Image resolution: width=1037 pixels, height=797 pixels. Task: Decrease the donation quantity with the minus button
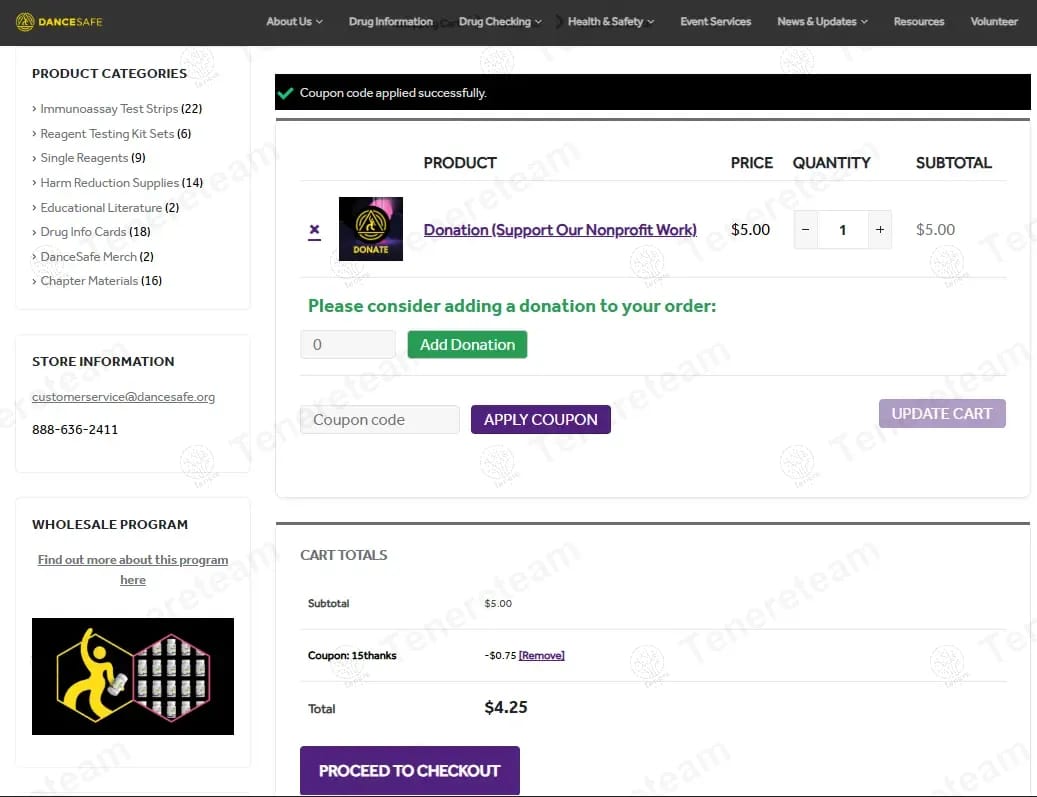[805, 230]
